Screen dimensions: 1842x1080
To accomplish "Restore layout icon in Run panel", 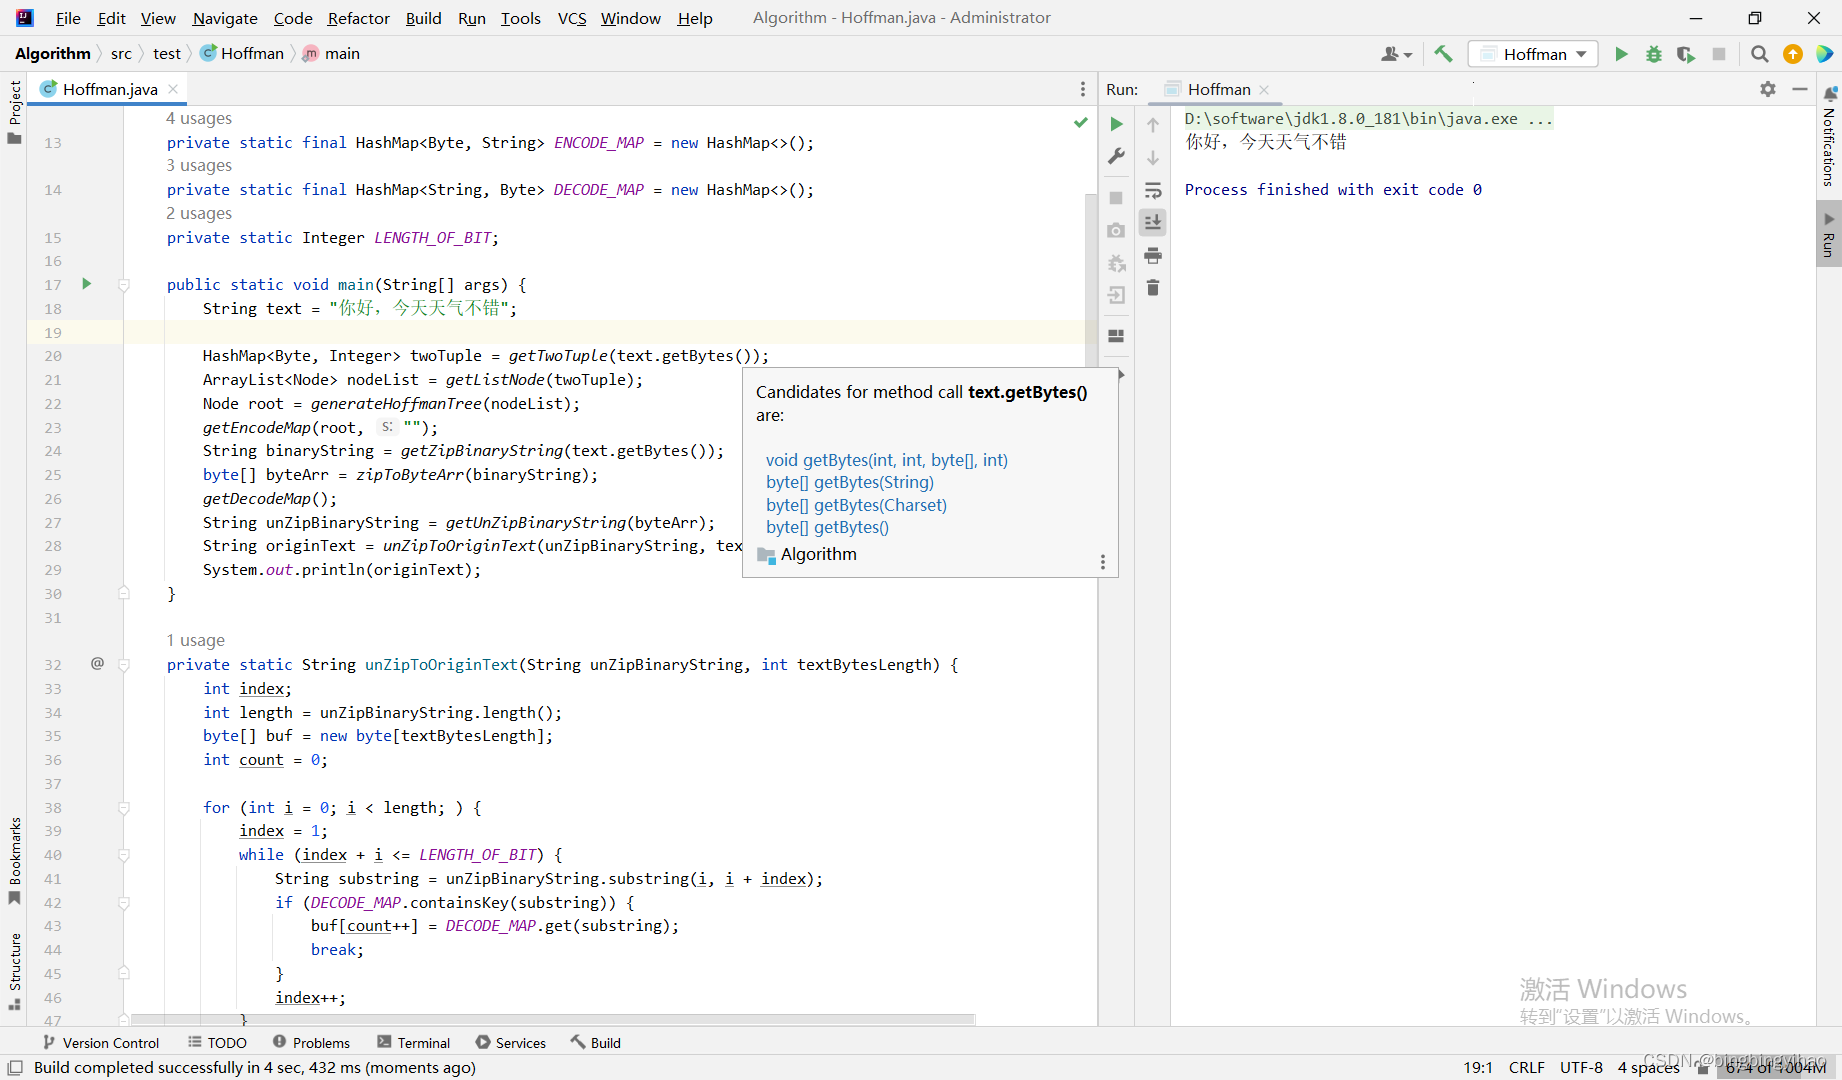I will pyautogui.click(x=1117, y=336).
